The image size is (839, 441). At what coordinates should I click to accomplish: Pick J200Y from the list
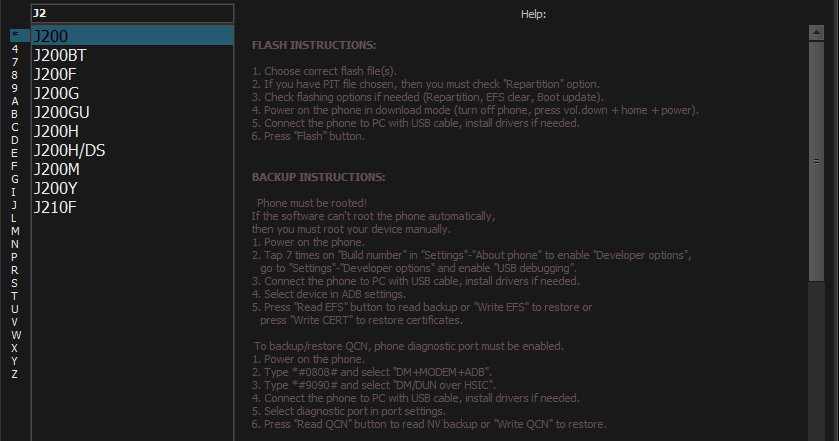[132, 188]
